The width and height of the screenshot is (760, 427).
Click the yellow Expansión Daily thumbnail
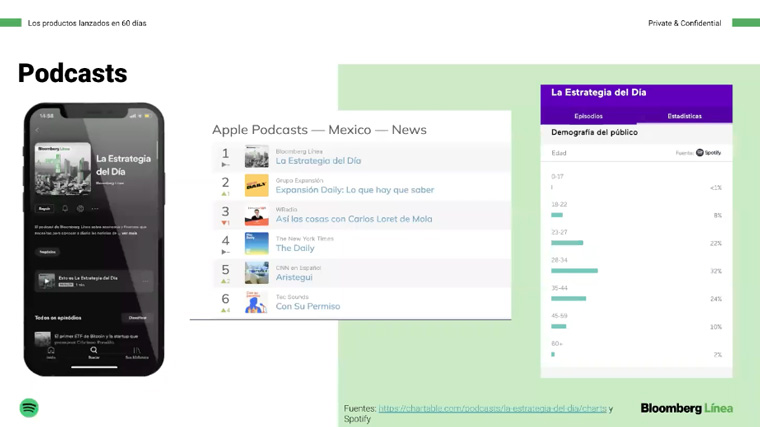[x=256, y=186]
